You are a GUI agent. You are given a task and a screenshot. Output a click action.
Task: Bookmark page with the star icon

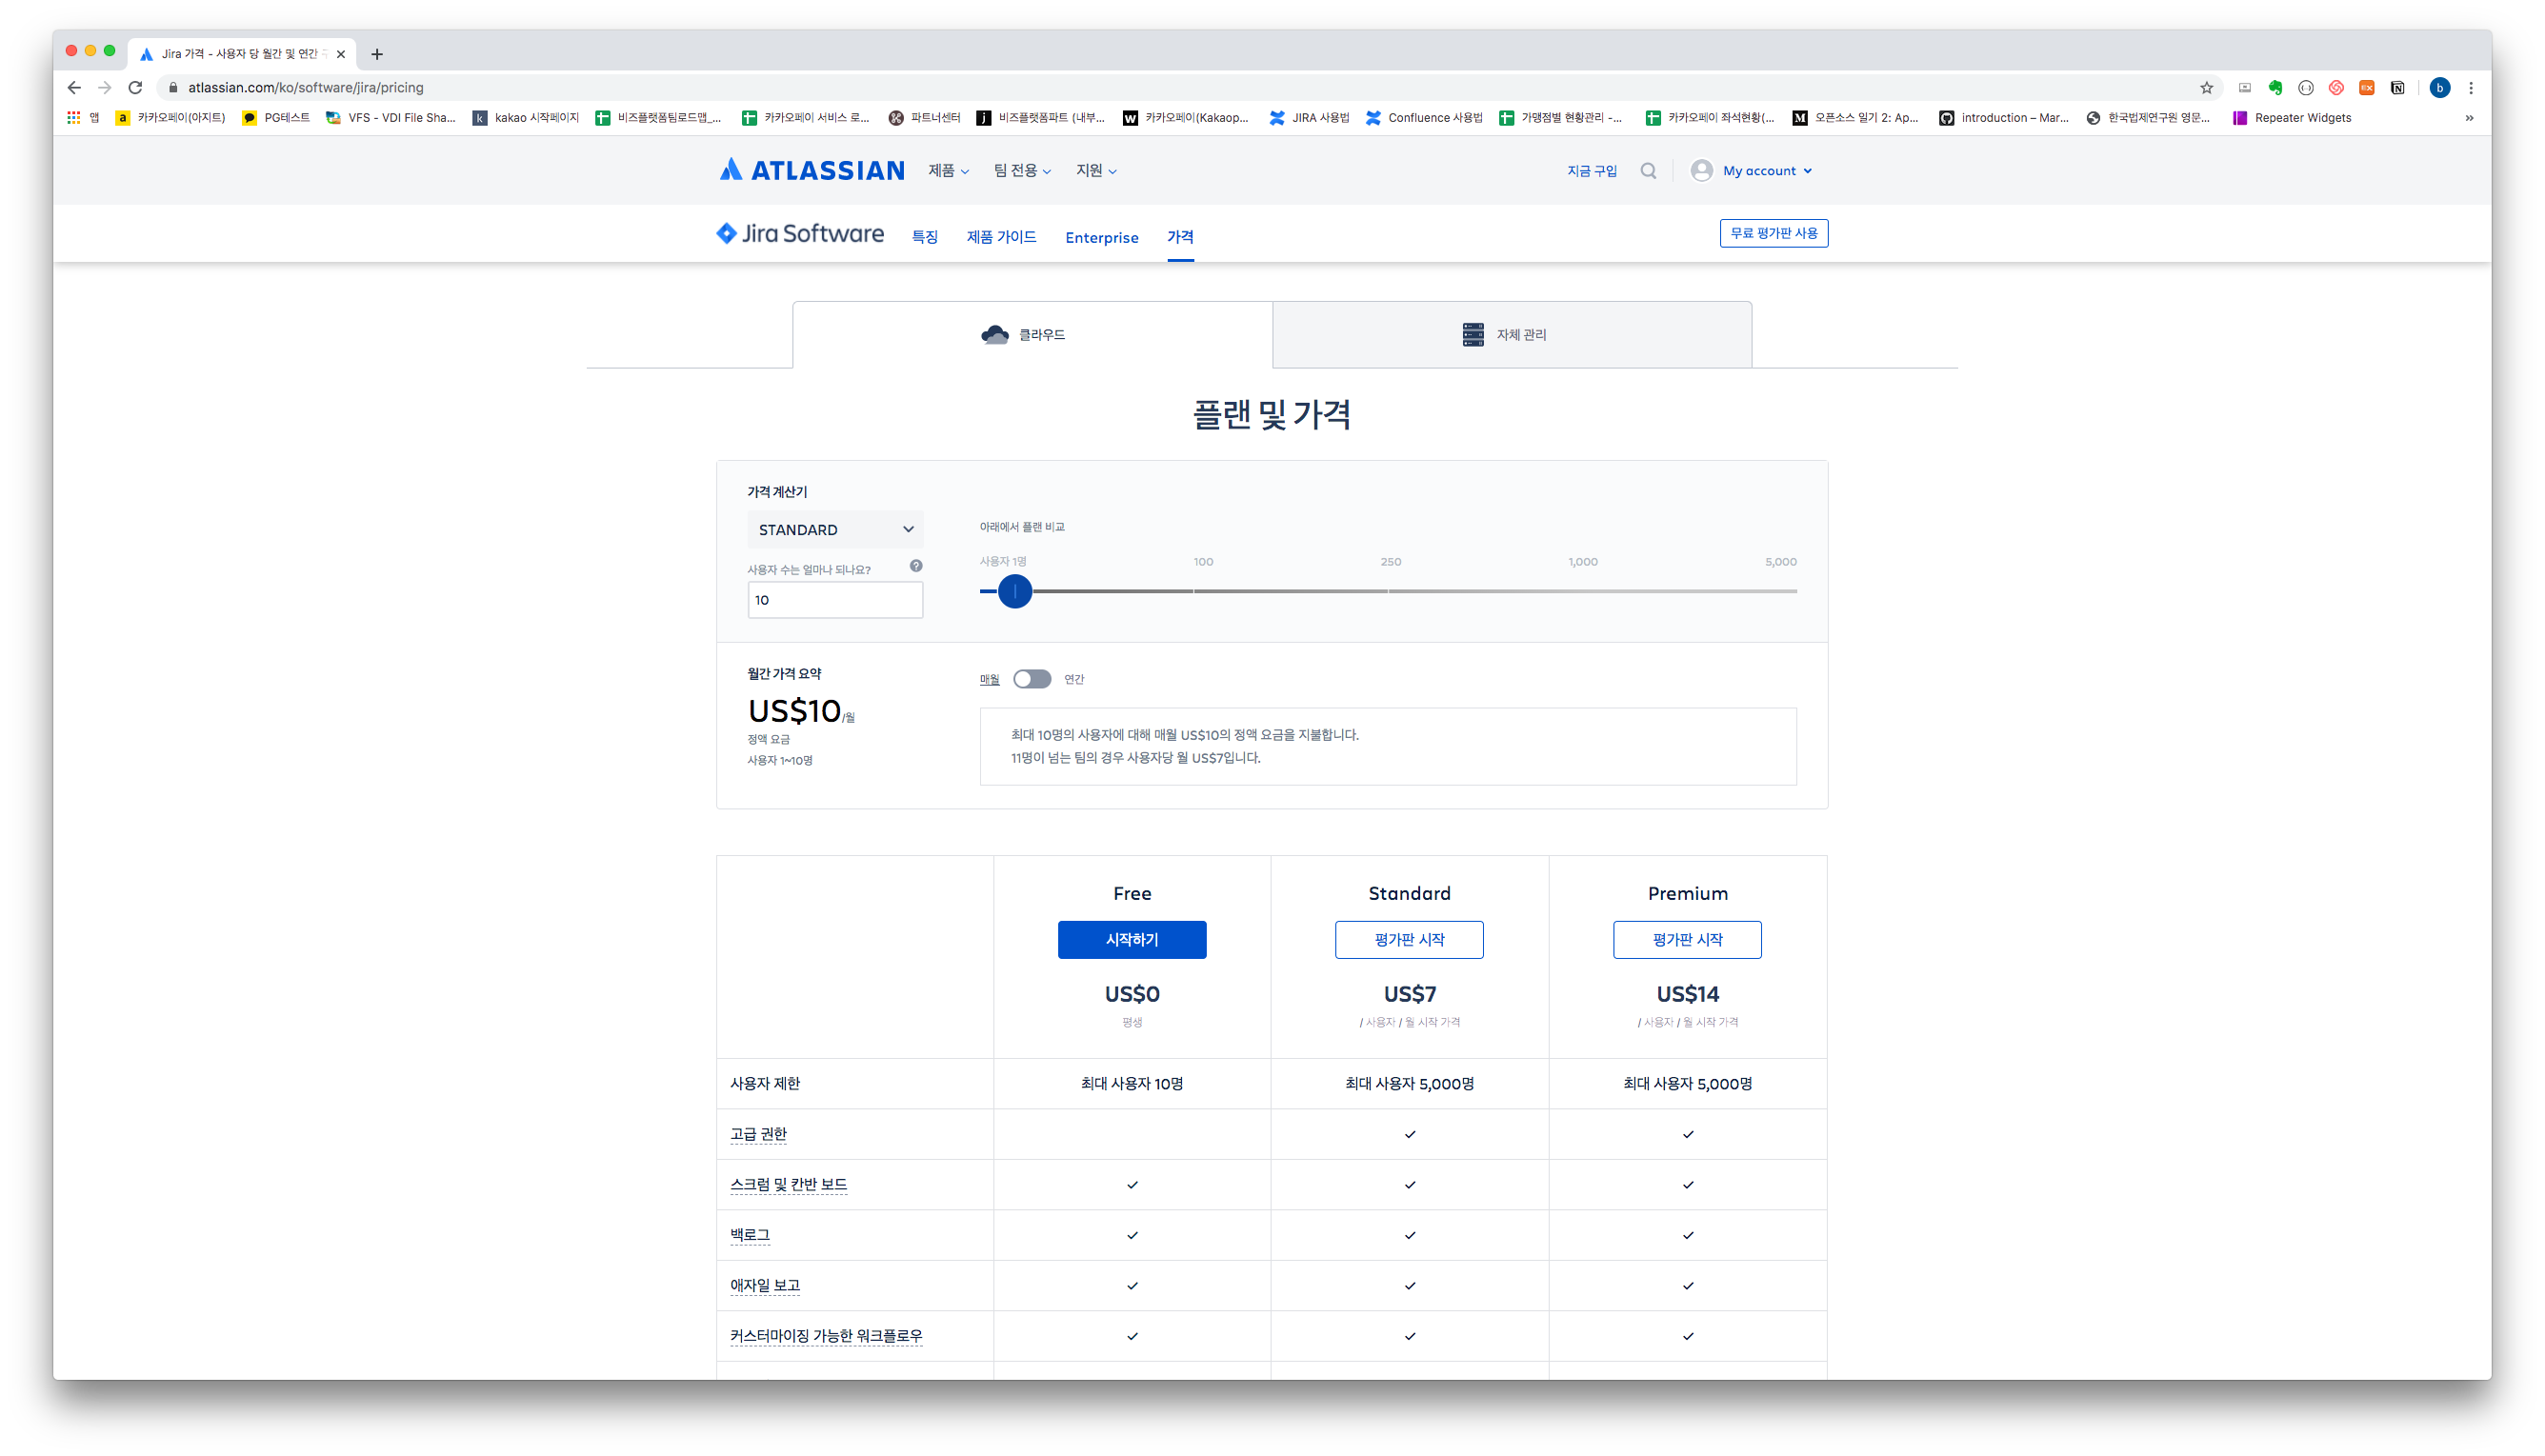pos(2206,88)
